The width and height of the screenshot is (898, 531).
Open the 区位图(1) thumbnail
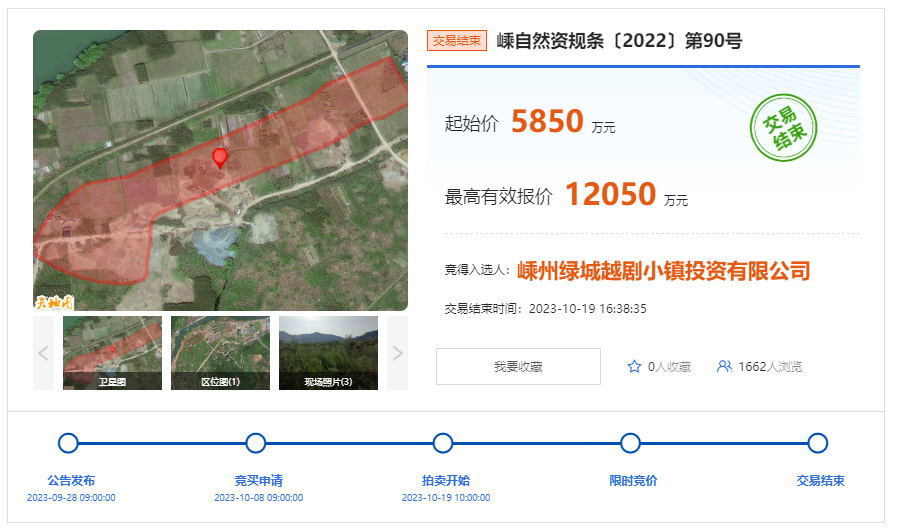[220, 353]
